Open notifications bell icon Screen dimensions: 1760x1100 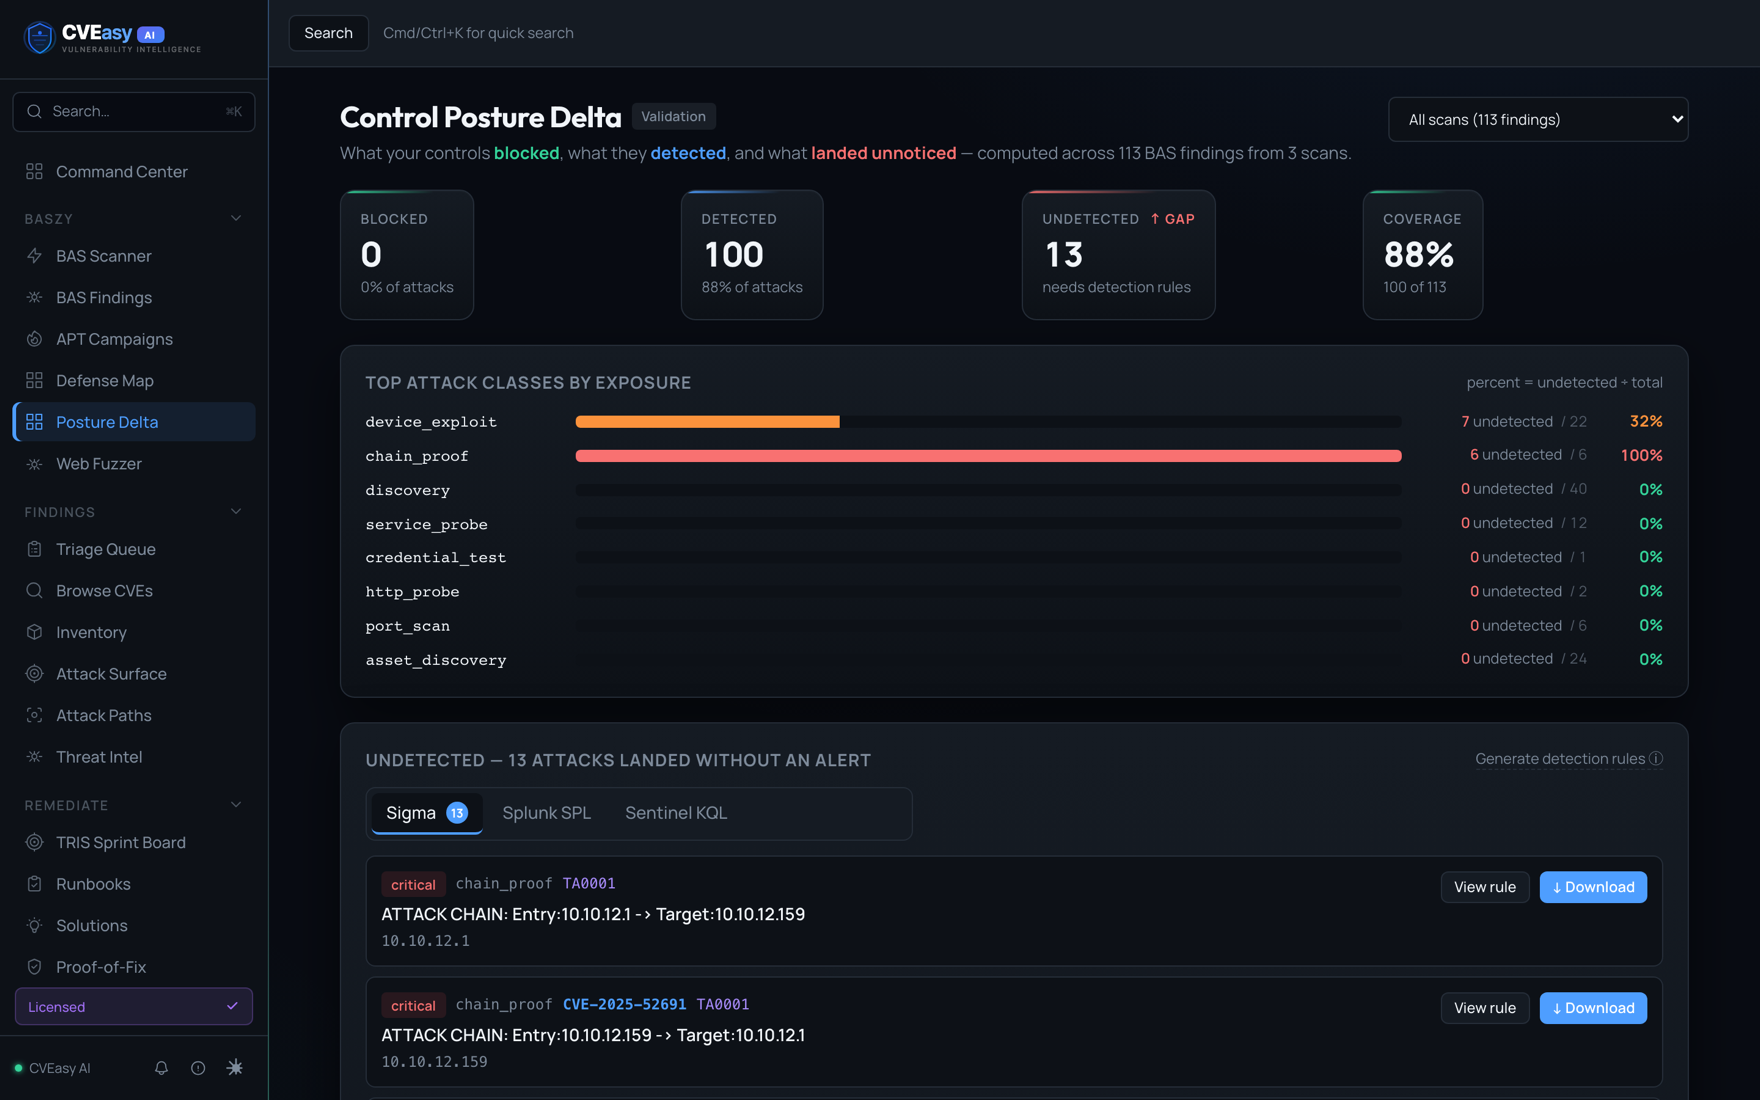pos(161,1068)
